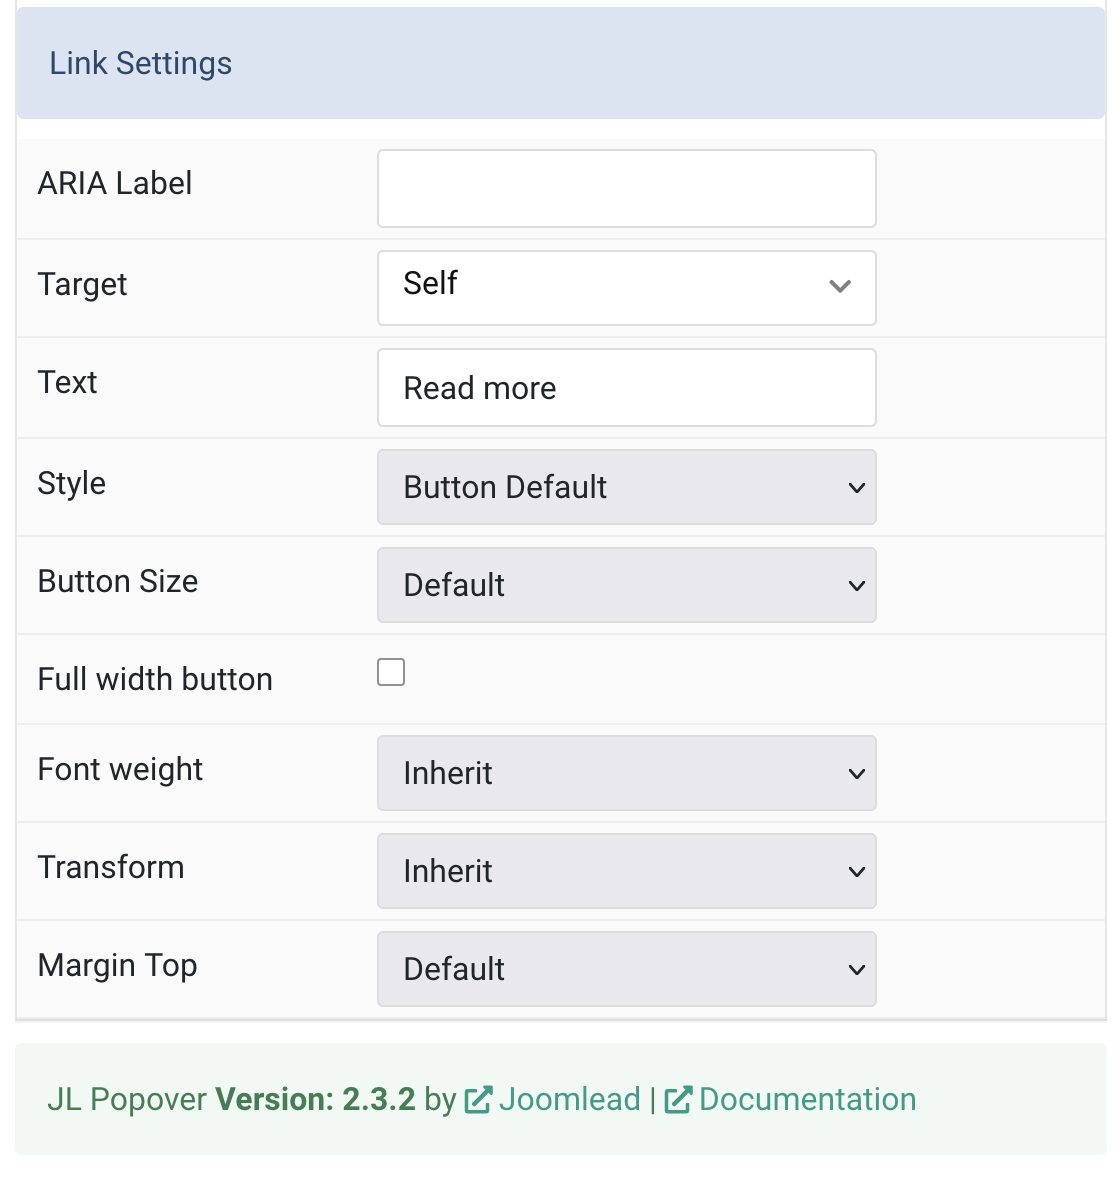Click the arrow icon on Margin Top select
Screen dimensions: 1120x1190
[x=857, y=970]
